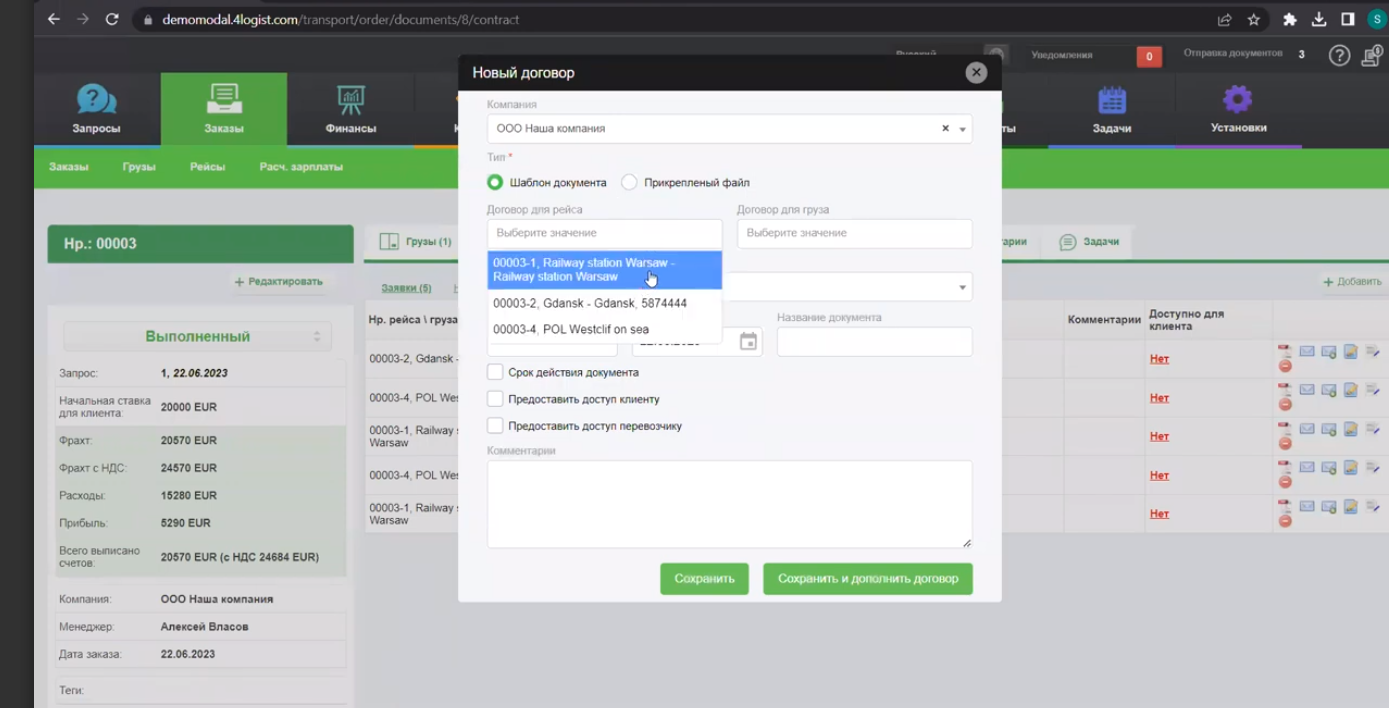Select the Прикрепленый файл radio option
Image resolution: width=1389 pixels, height=708 pixels.
tap(629, 182)
